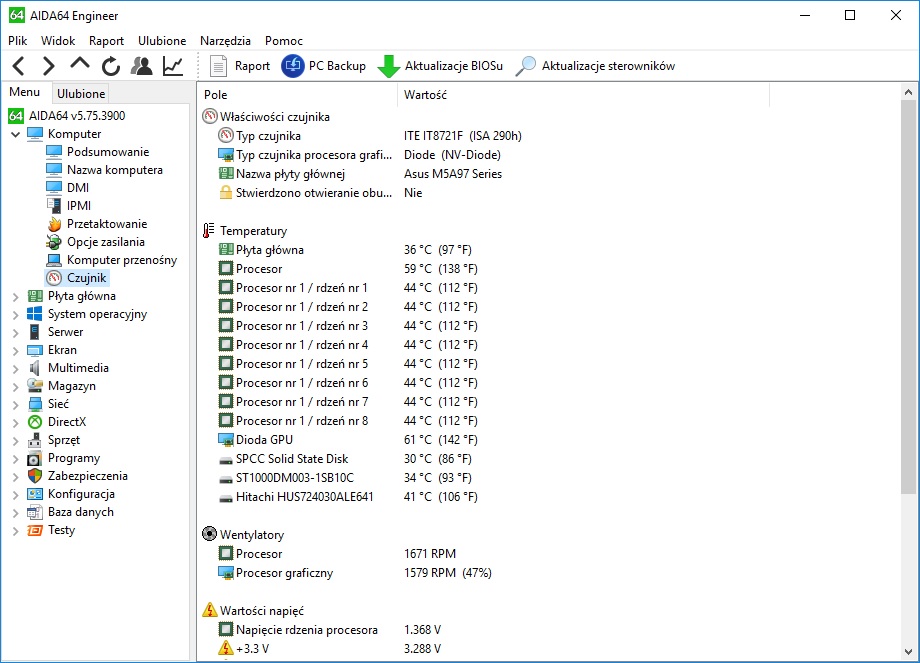Click the up-level arrow toolbar icon

(80, 64)
